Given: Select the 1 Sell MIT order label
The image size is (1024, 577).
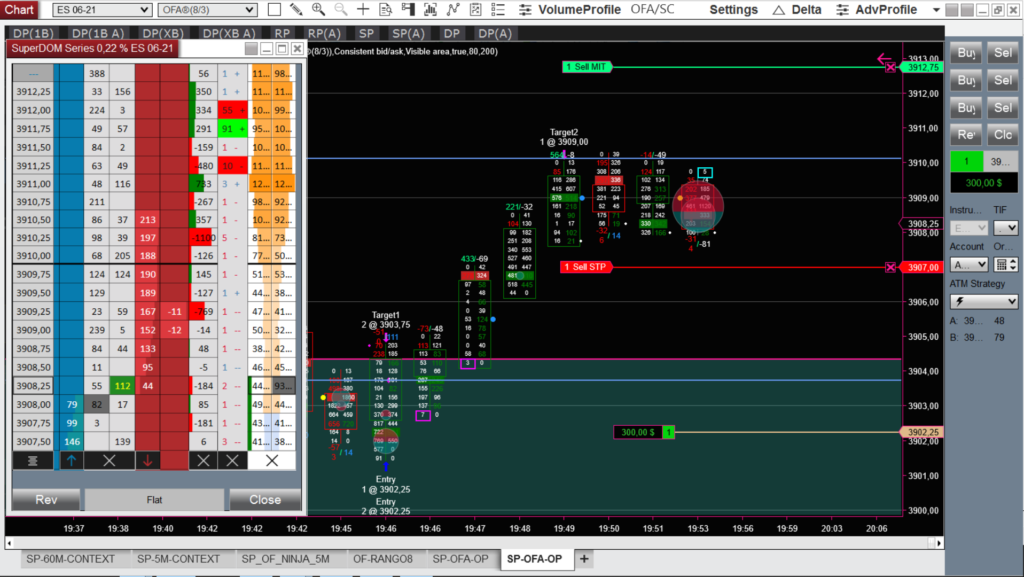Looking at the screenshot, I should click(x=586, y=67).
